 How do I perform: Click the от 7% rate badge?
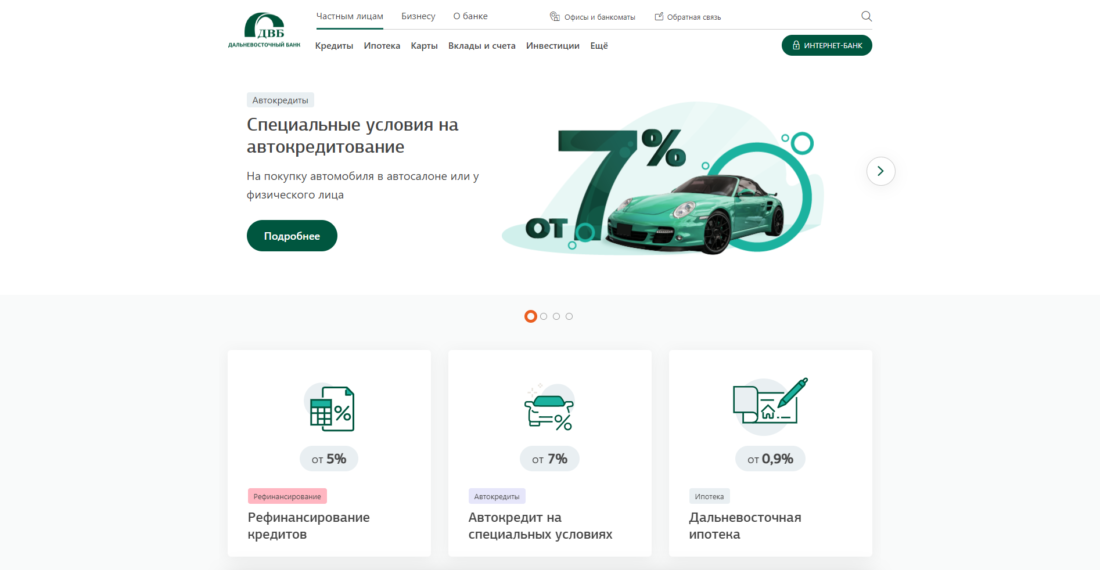pyautogui.click(x=549, y=459)
